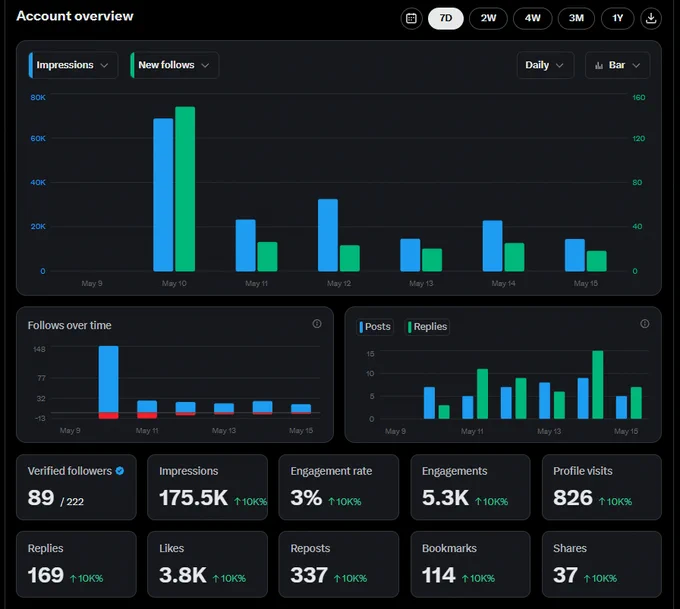Click the May 14 green new follows bar
This screenshot has width=680, height=609.
pos(514,257)
